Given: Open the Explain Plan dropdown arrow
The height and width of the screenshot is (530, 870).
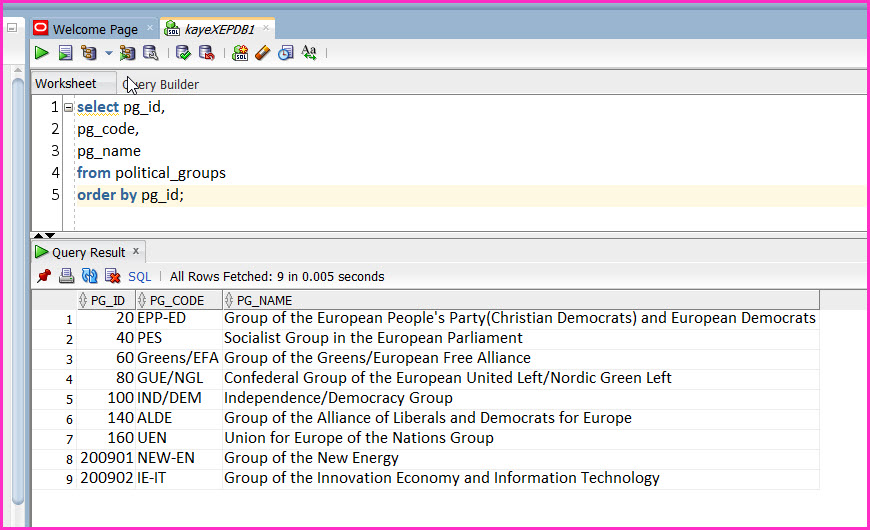Looking at the screenshot, I should point(109,53).
